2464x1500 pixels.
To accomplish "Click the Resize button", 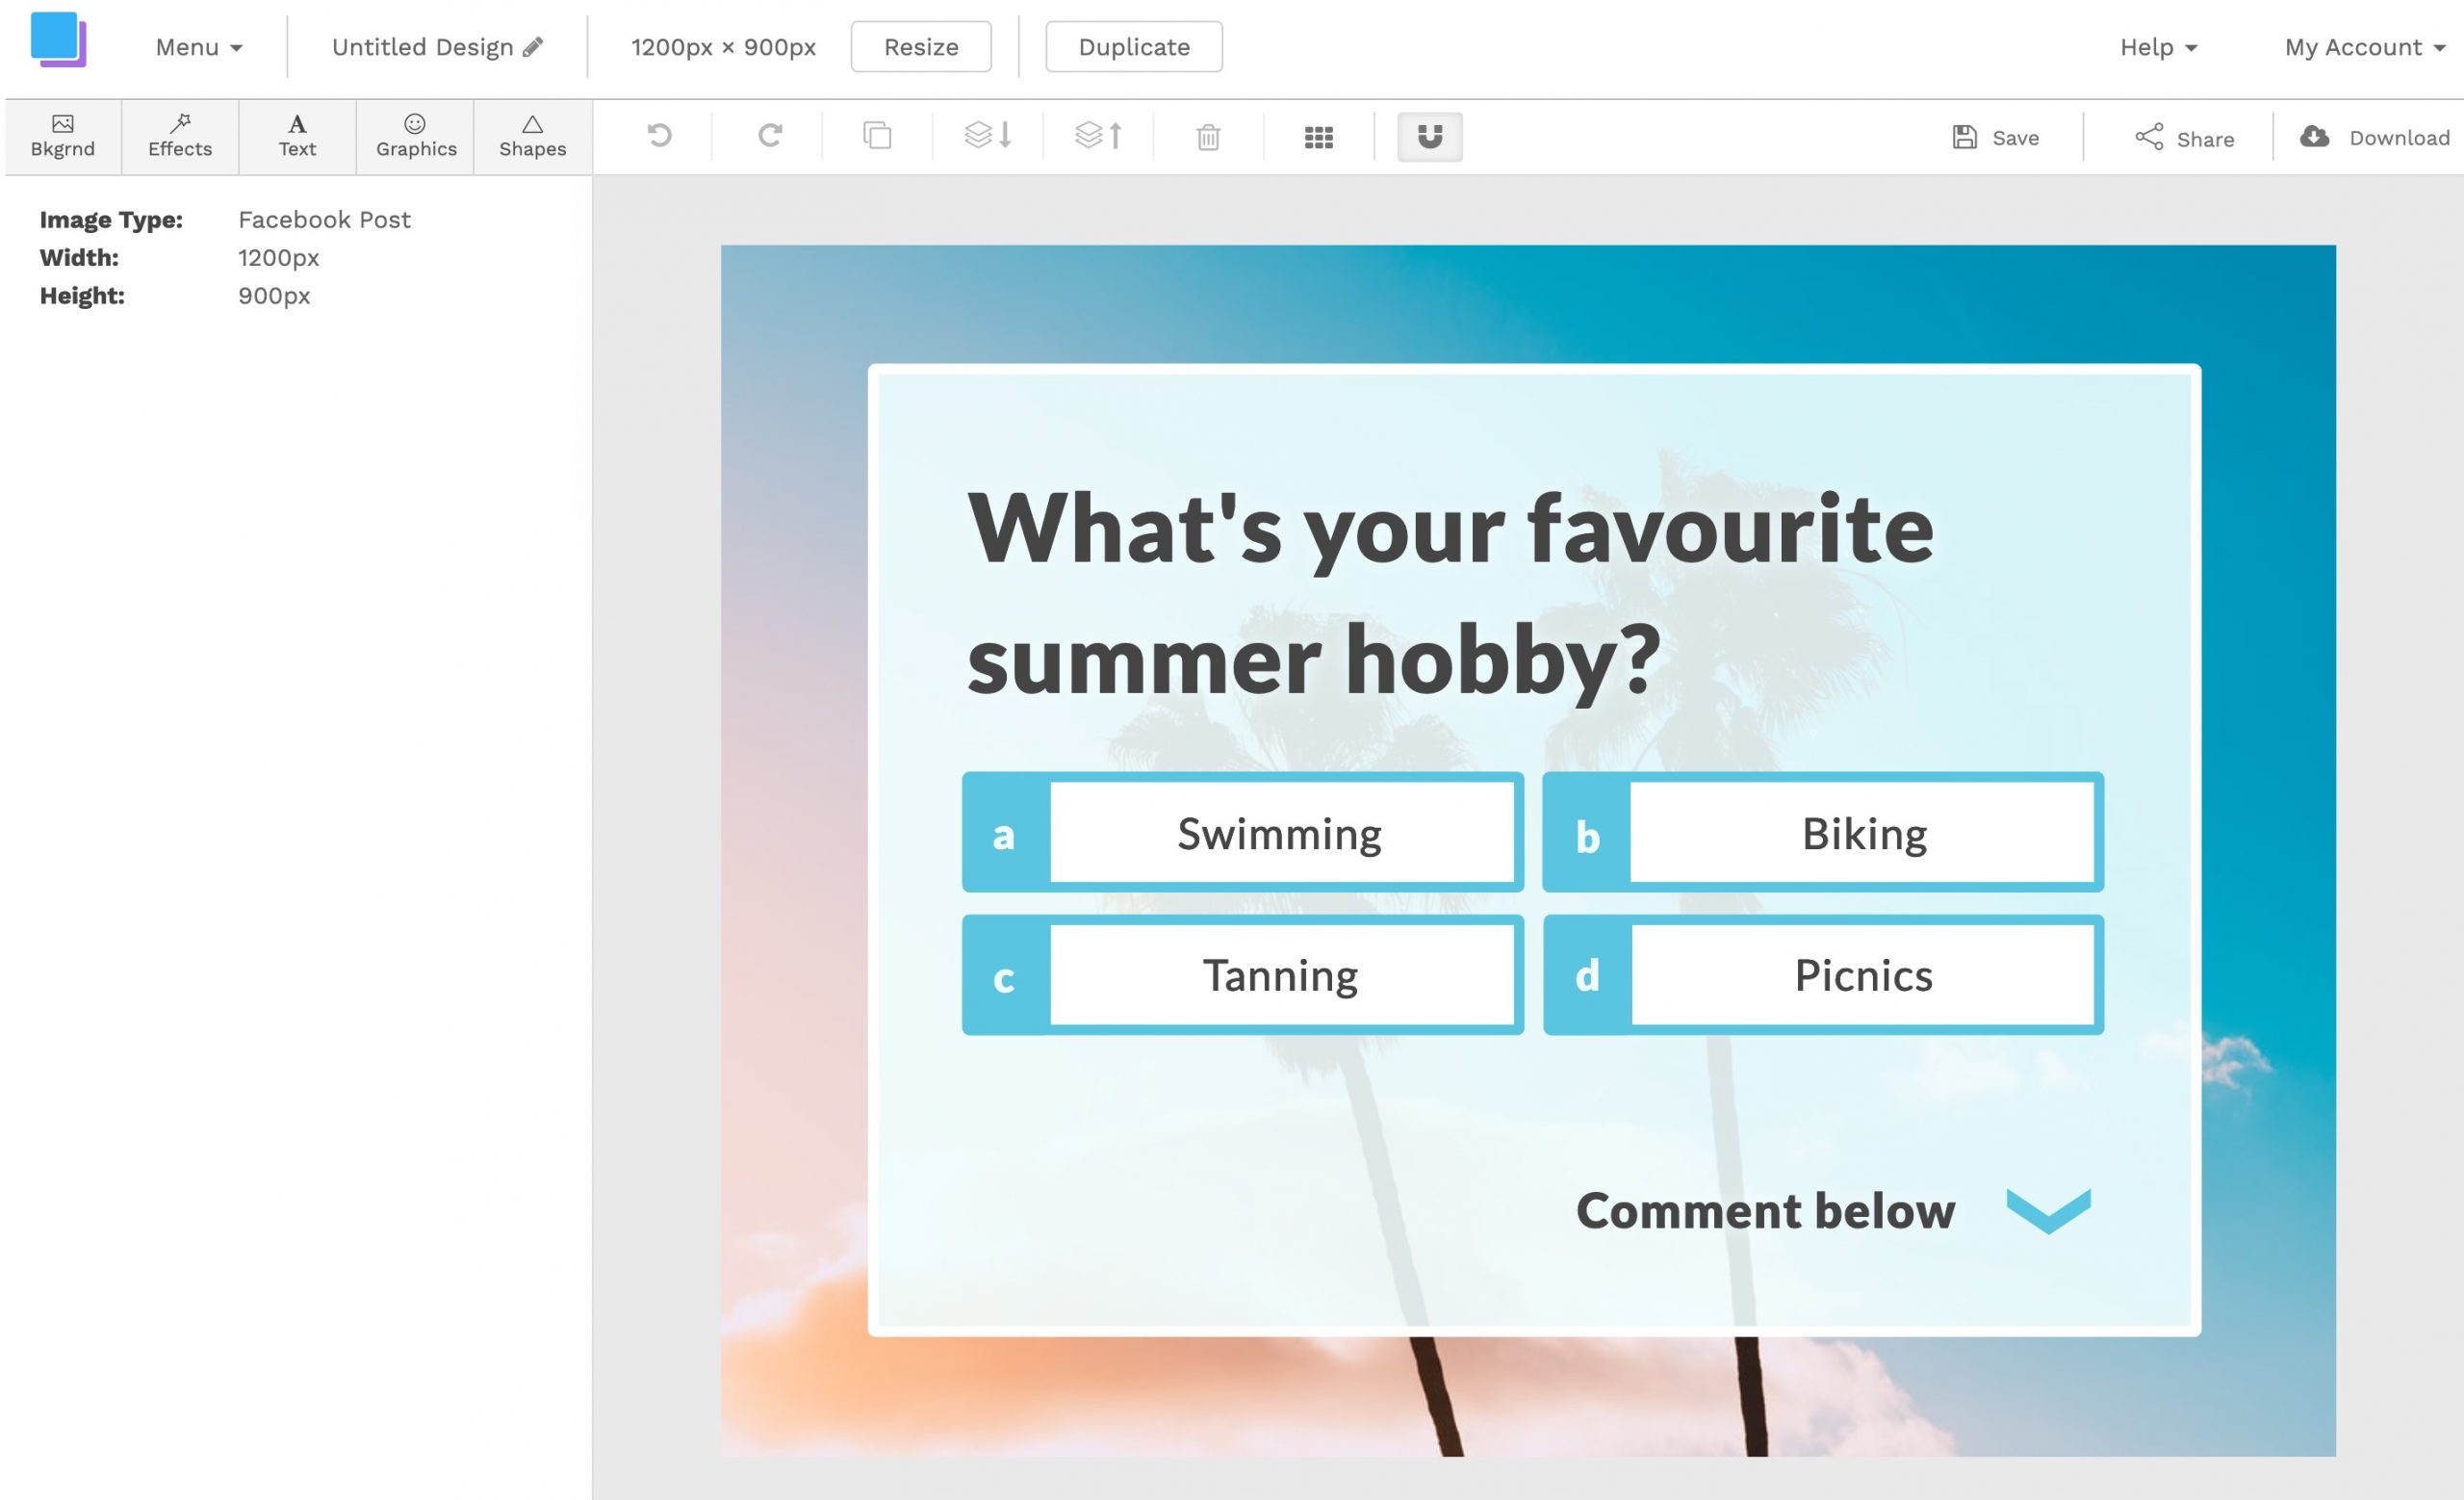I will tap(921, 47).
